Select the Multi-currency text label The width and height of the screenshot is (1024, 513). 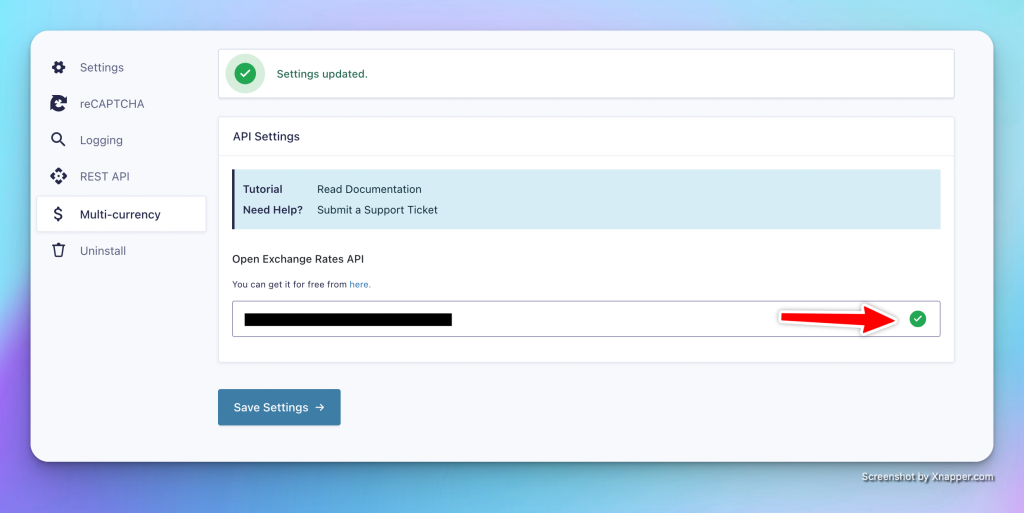click(120, 214)
